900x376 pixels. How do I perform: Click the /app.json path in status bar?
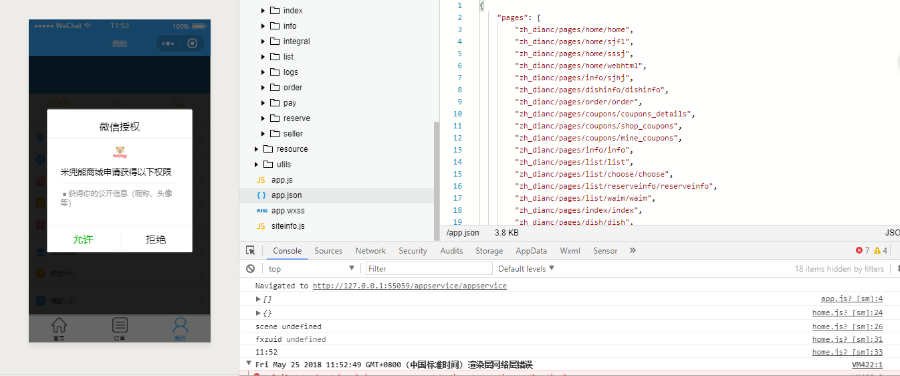pyautogui.click(x=463, y=233)
